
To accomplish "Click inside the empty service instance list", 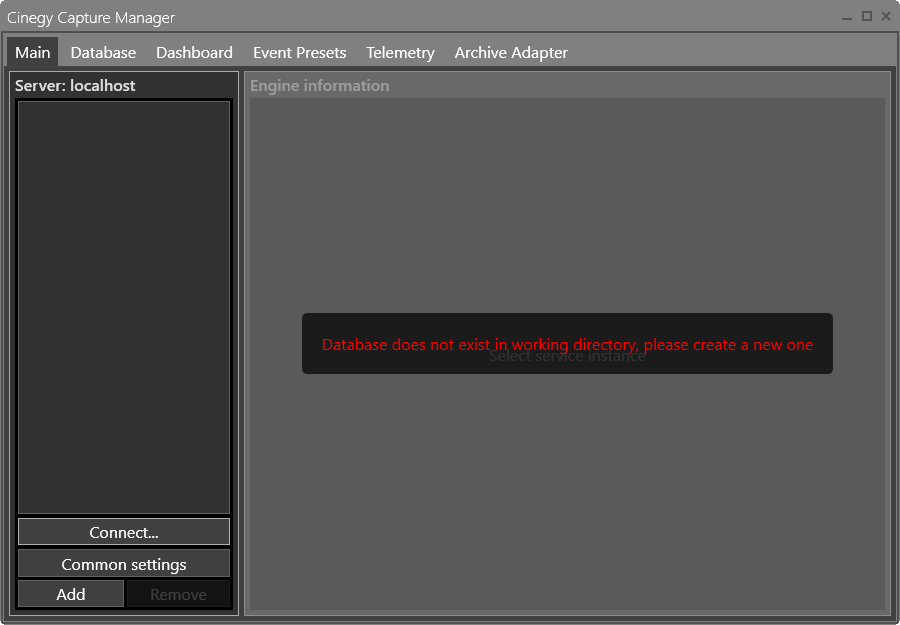I will coord(123,300).
